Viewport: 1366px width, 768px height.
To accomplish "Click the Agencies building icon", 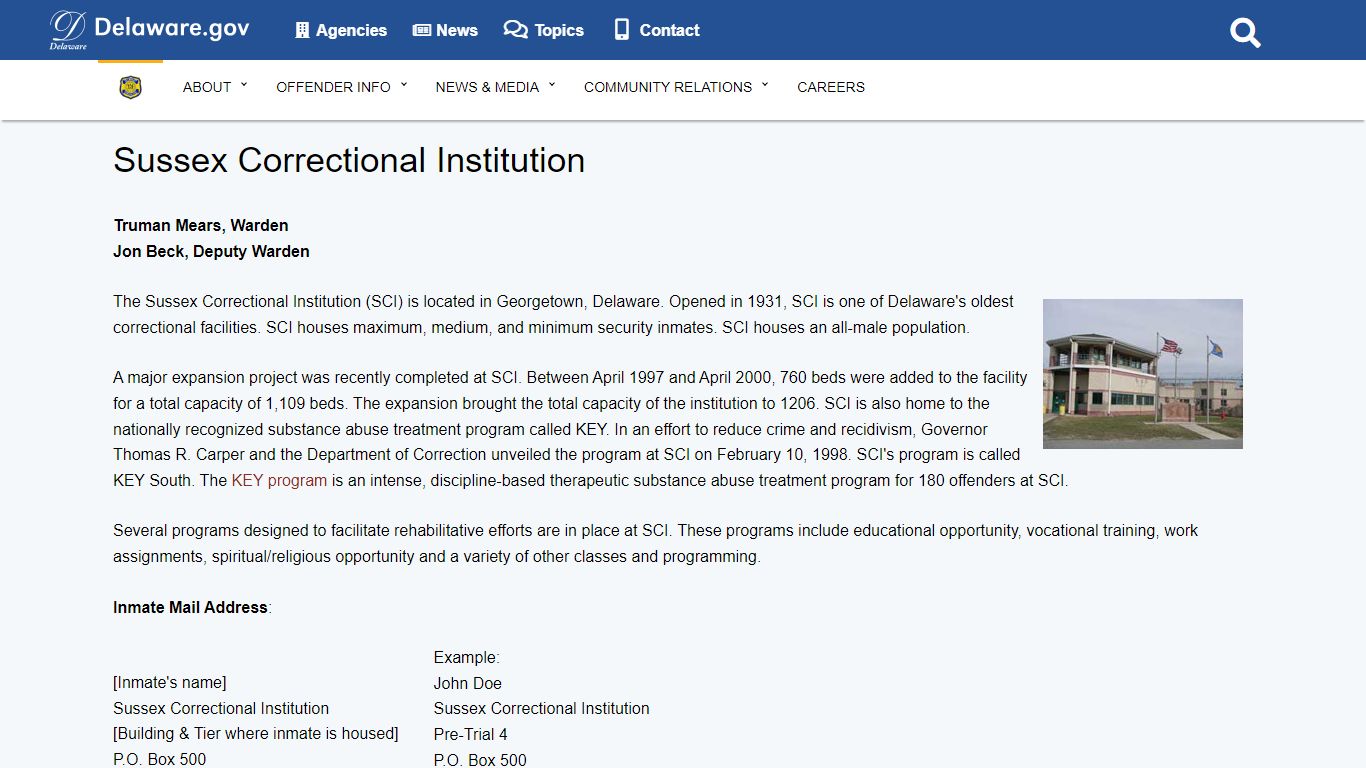I will click(x=302, y=30).
